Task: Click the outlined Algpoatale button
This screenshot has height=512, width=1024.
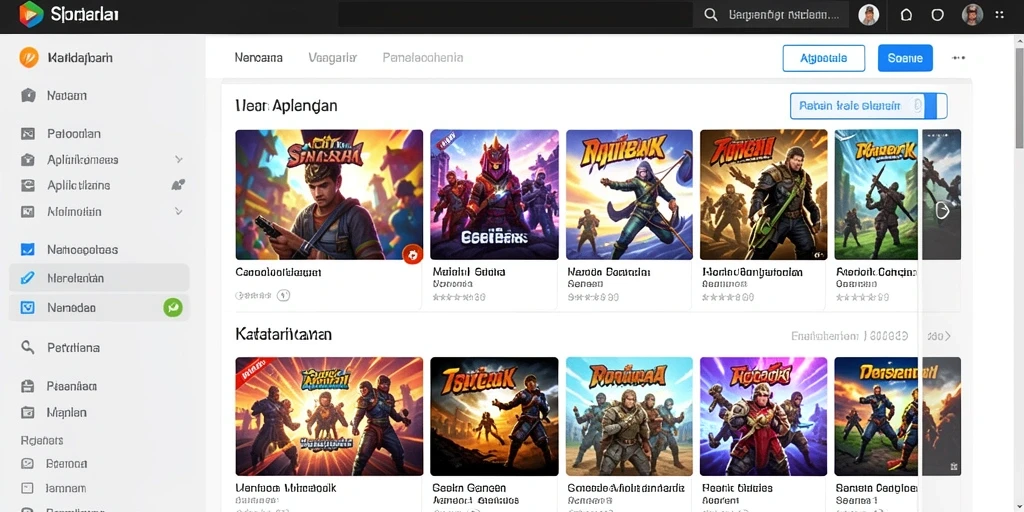Action: (x=824, y=58)
